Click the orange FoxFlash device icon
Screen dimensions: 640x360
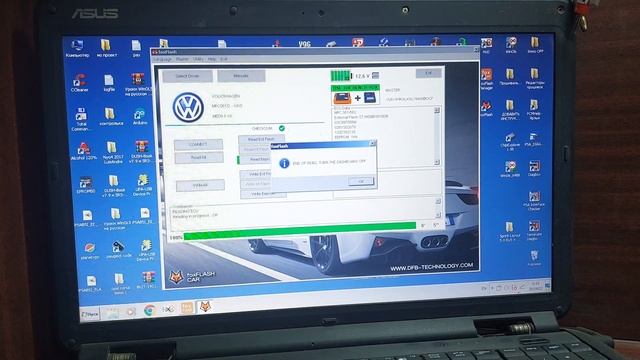(x=342, y=98)
